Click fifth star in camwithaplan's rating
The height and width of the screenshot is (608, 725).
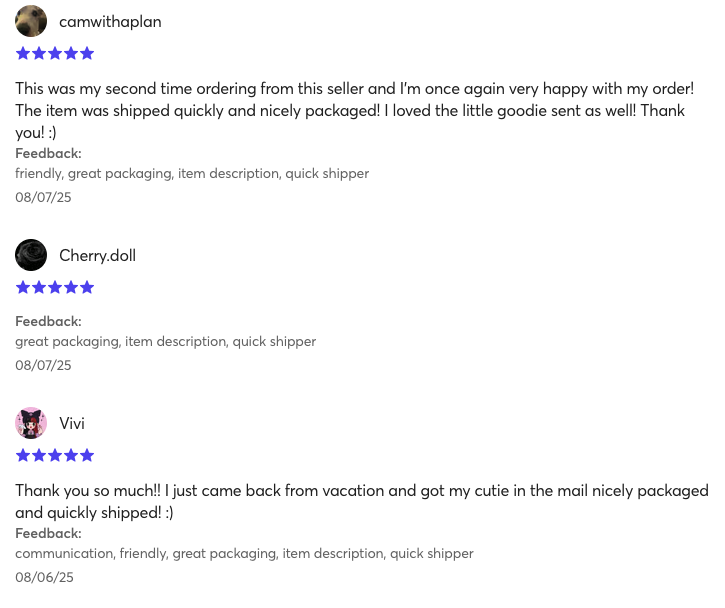point(86,54)
